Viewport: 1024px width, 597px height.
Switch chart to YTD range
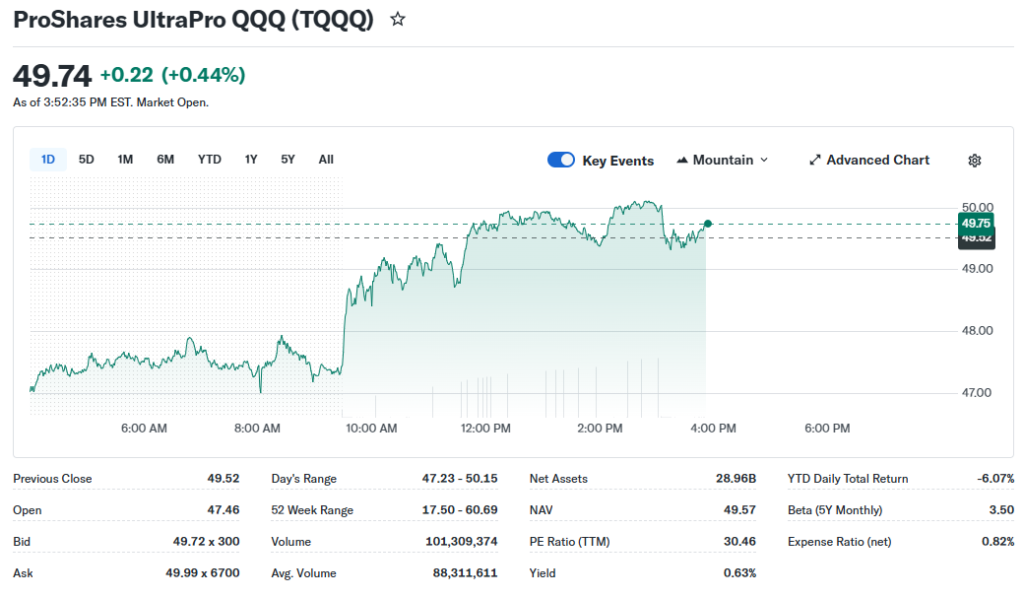coord(209,159)
